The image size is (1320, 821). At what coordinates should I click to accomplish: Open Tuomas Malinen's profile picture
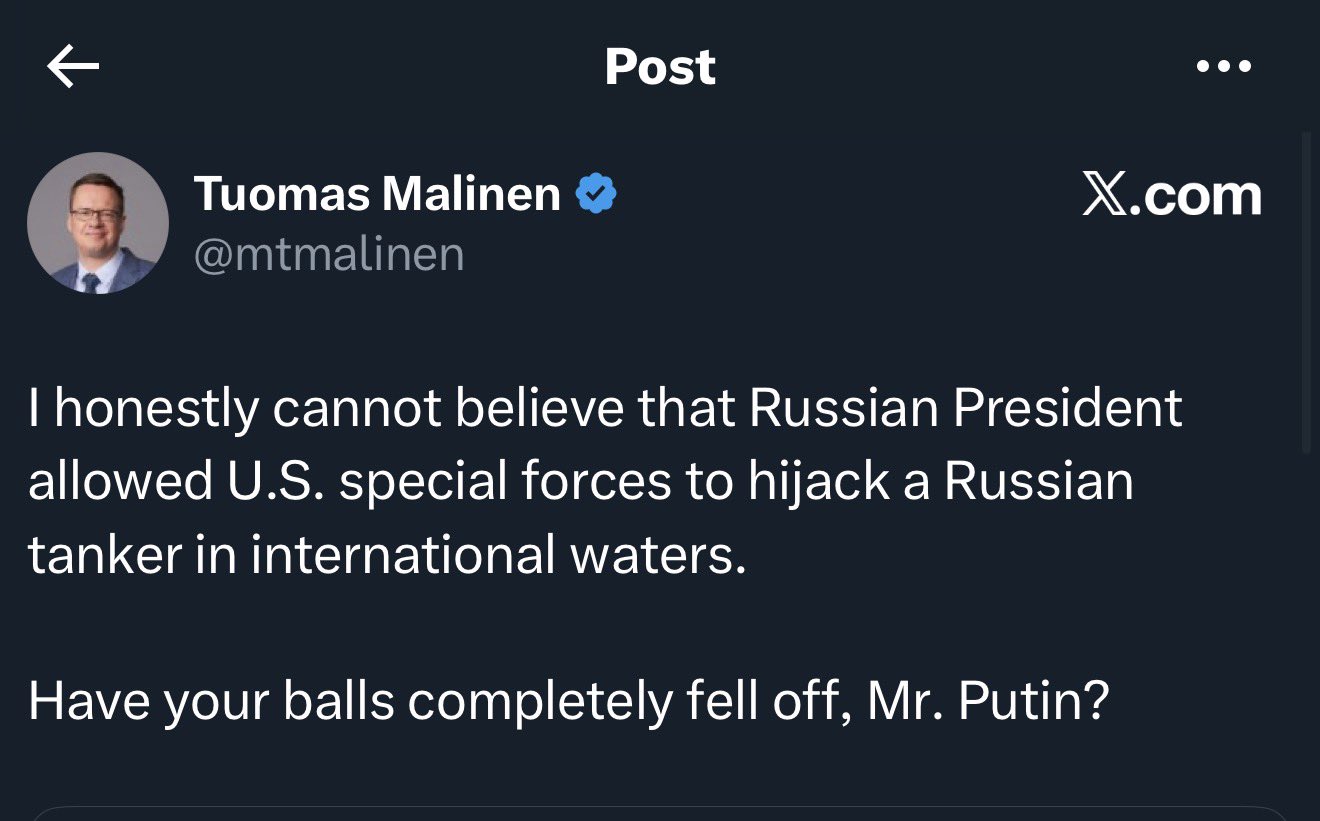click(98, 223)
